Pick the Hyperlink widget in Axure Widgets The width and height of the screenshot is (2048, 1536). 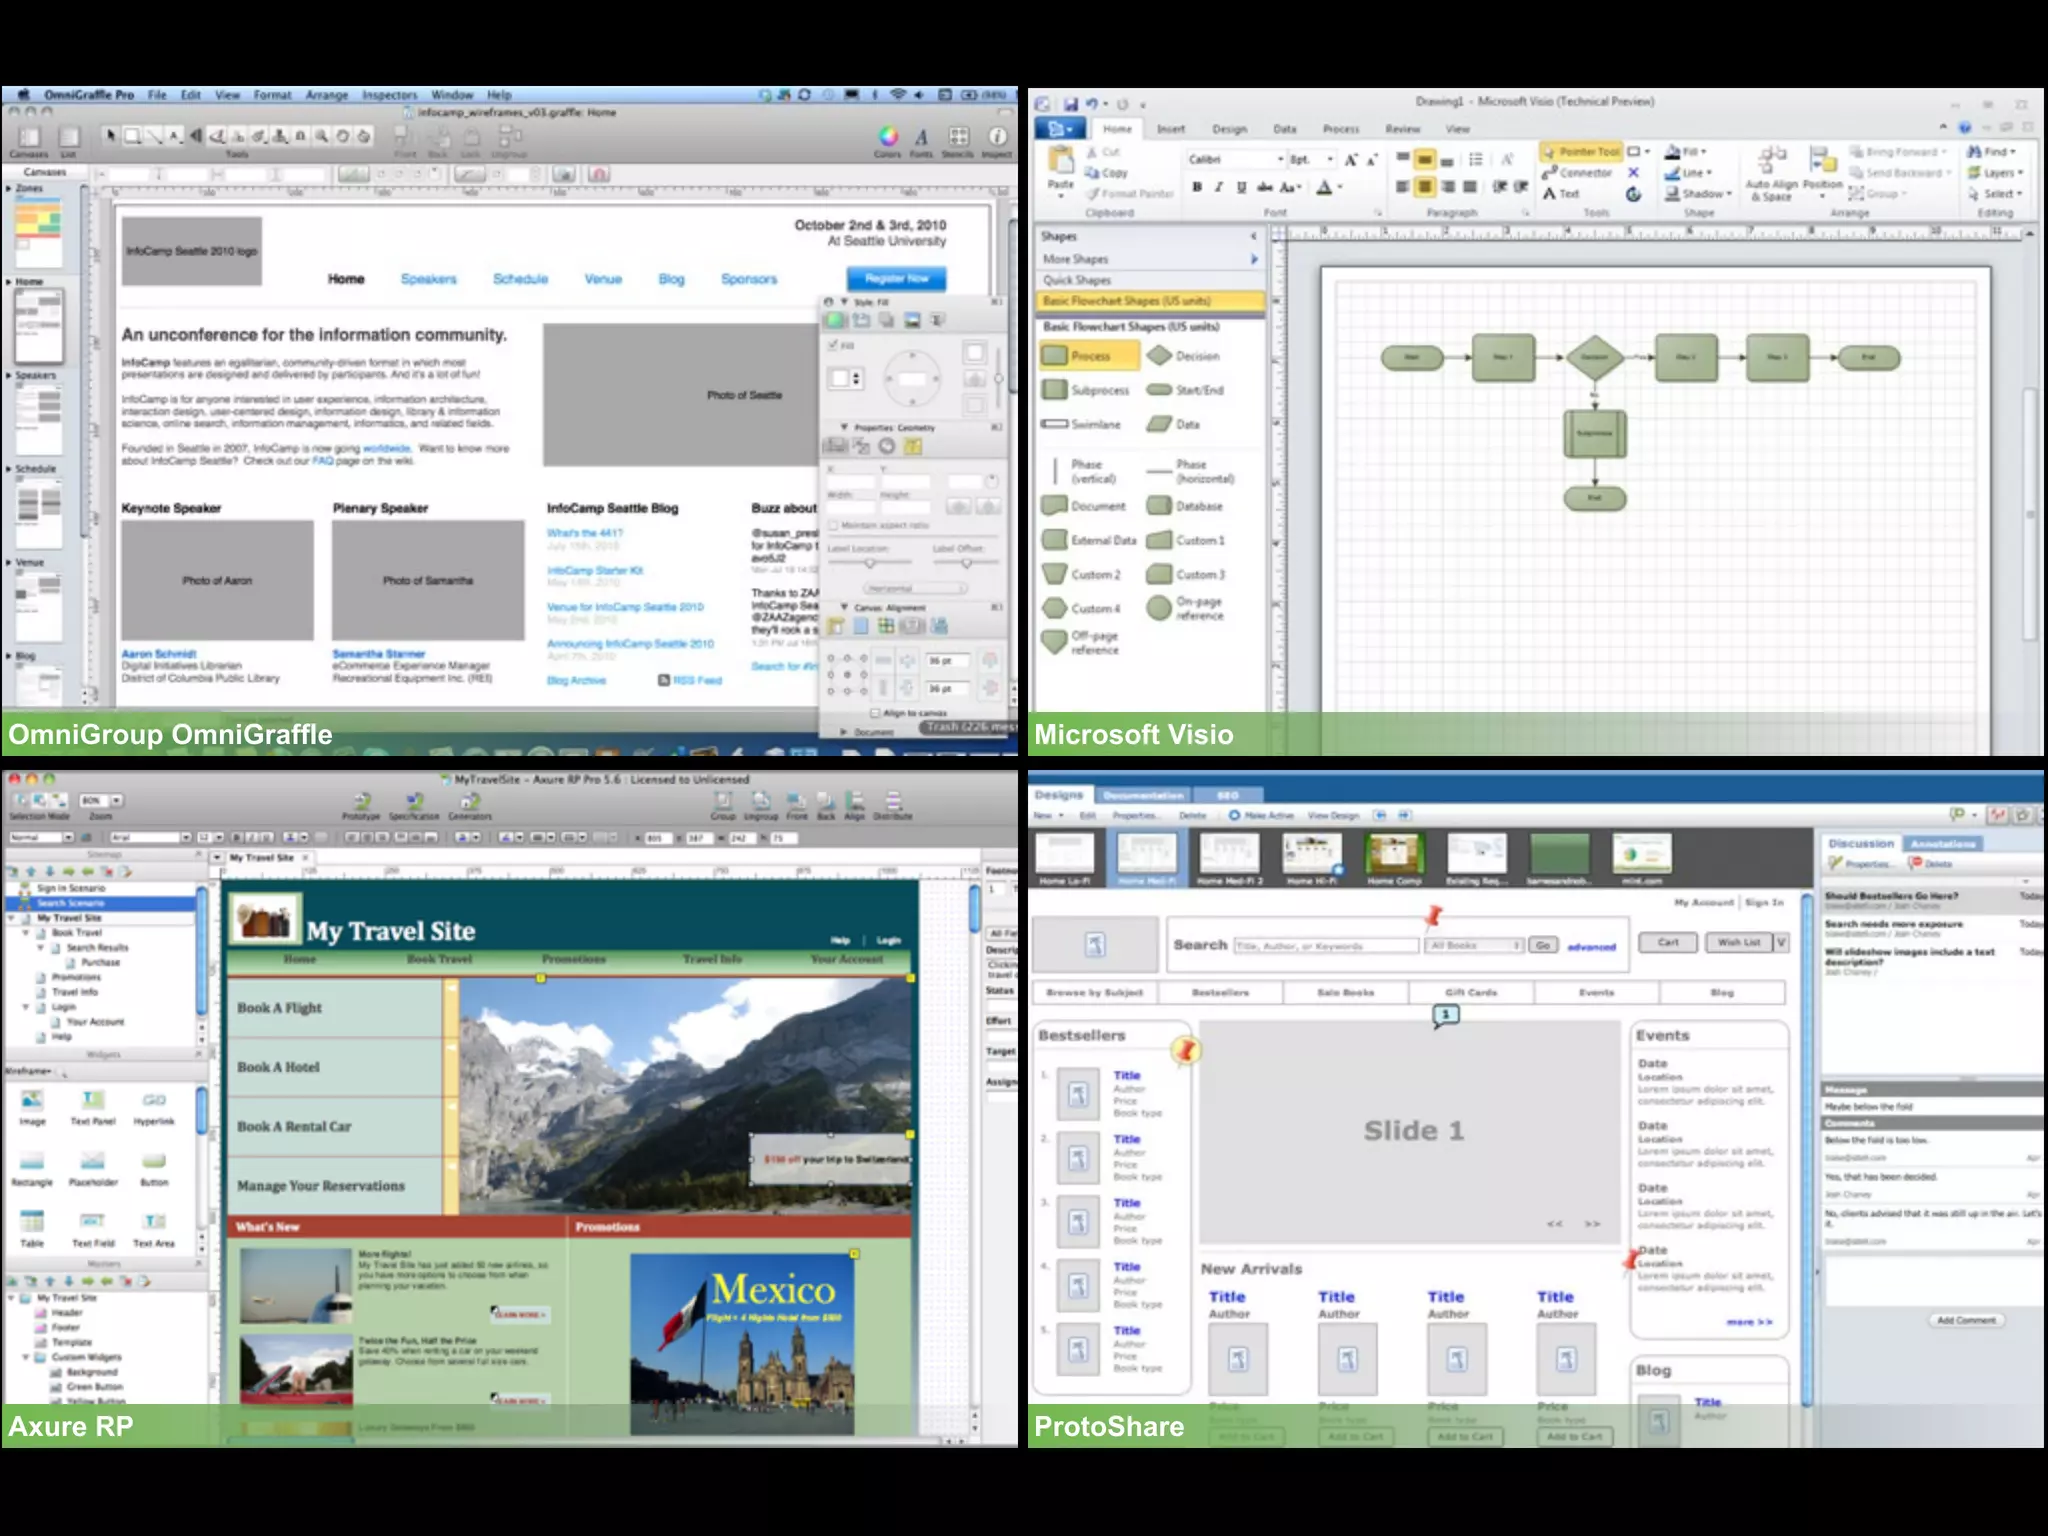click(154, 1108)
